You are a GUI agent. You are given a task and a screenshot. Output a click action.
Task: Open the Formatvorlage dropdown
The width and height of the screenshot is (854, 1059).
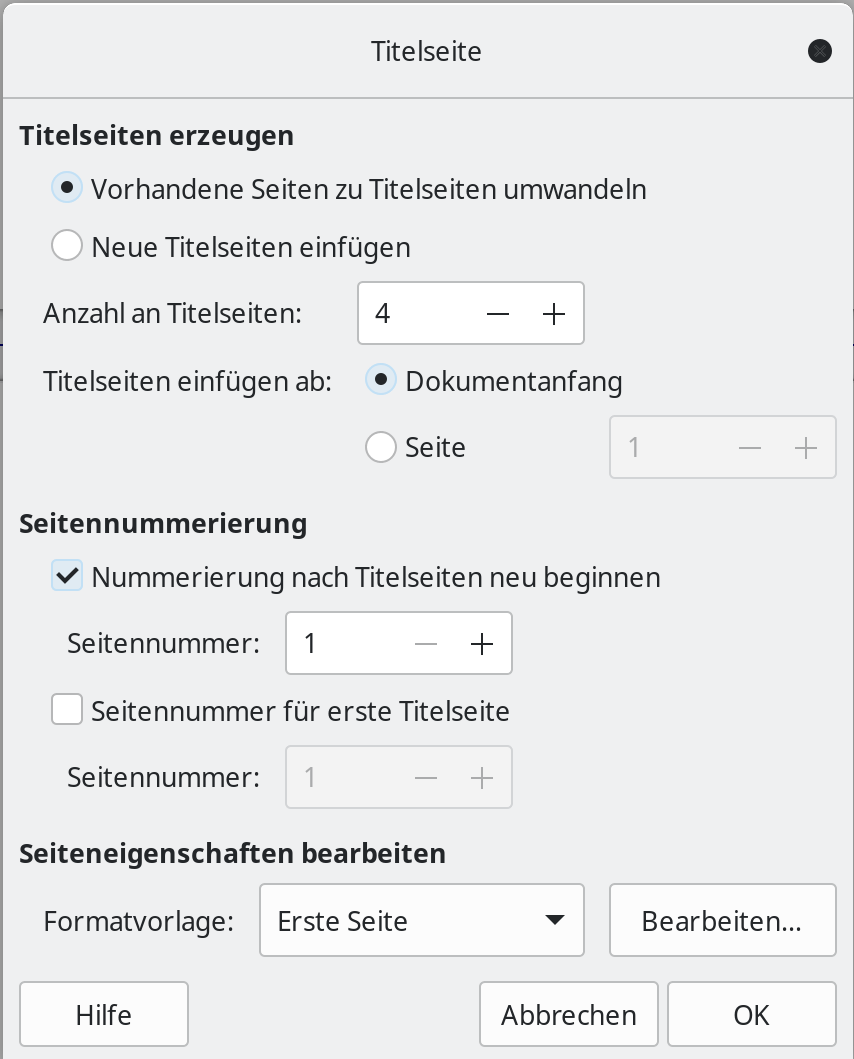pyautogui.click(x=421, y=921)
